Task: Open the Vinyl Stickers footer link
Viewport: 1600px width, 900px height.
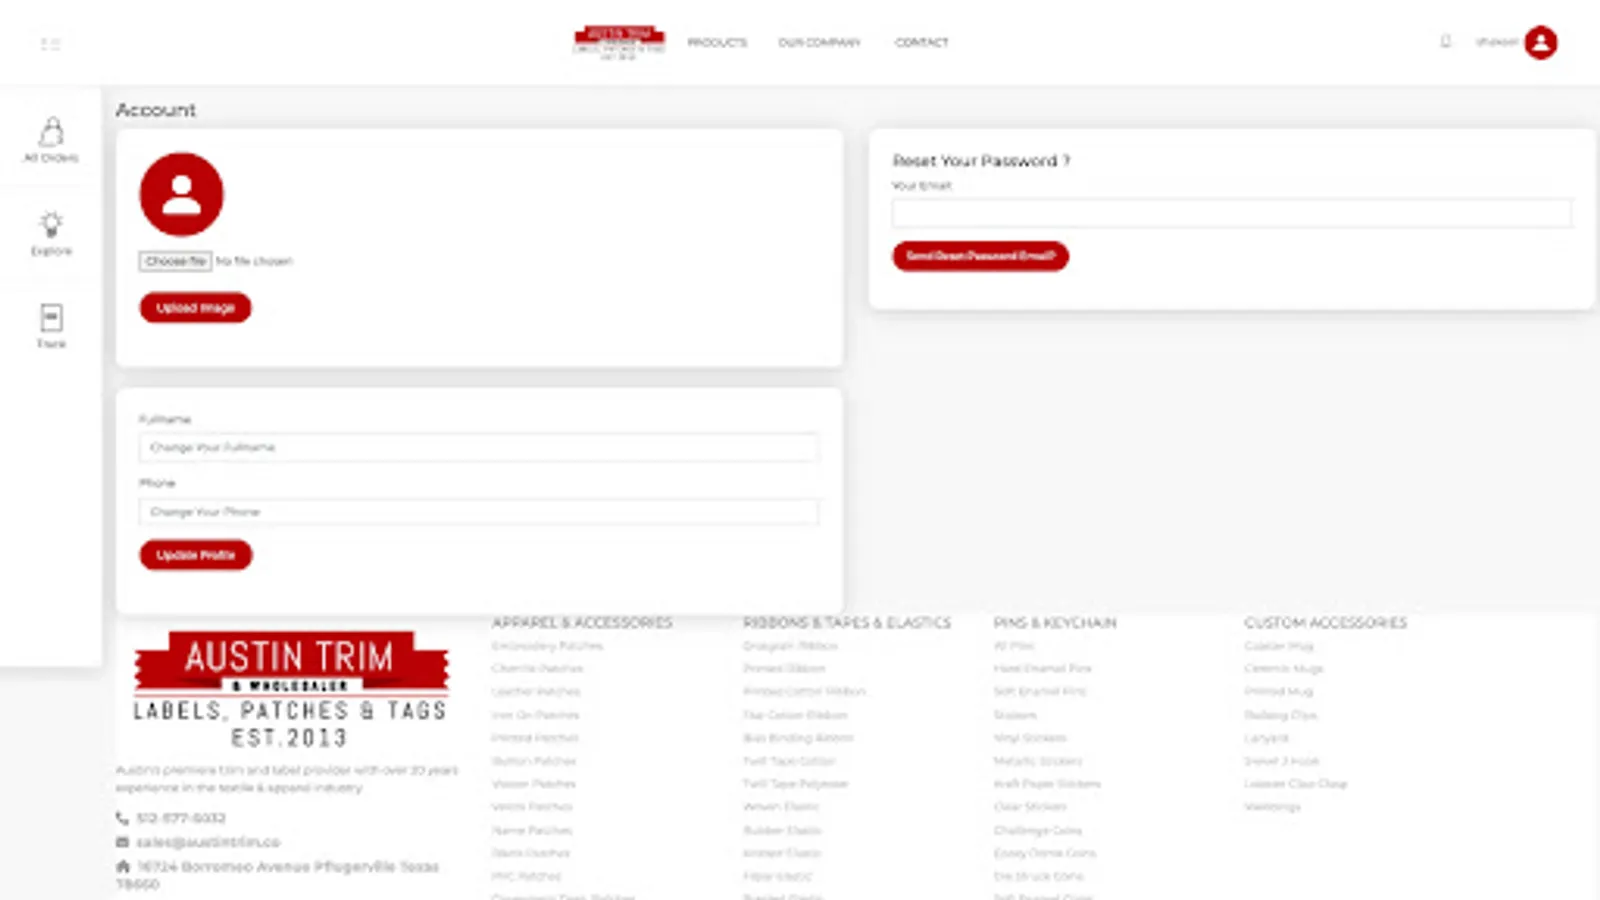Action: 1030,738
